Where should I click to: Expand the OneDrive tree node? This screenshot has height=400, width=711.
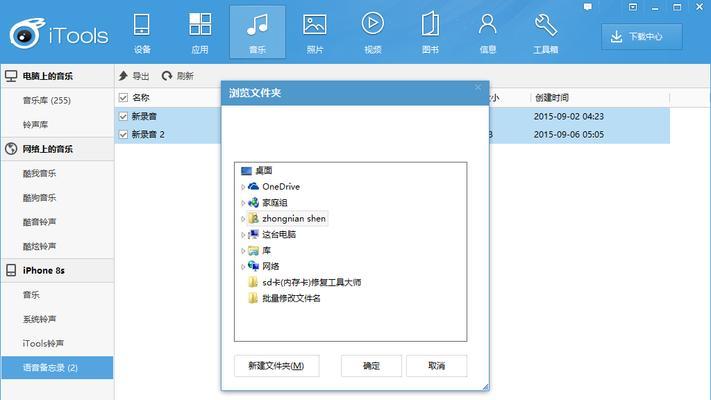tap(243, 187)
